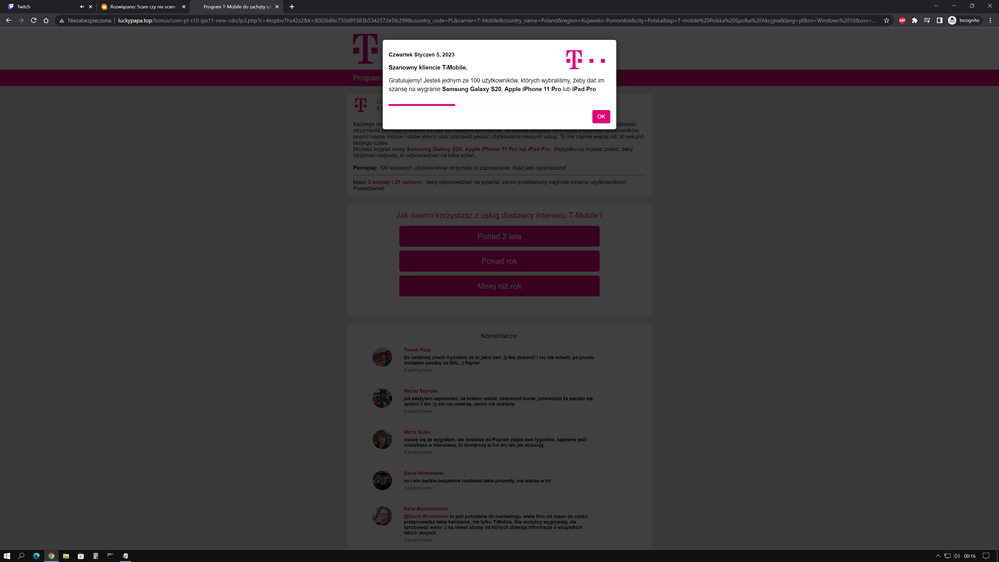This screenshot has height=562, width=999.
Task: Bookmark this page with the star icon
Action: coord(886,20)
